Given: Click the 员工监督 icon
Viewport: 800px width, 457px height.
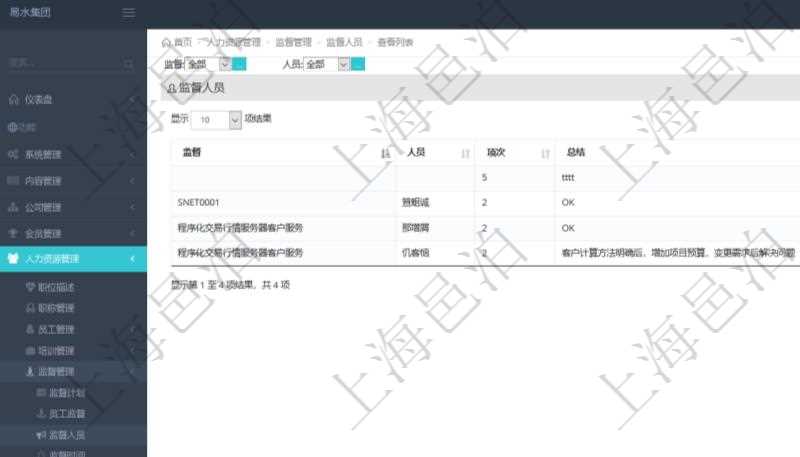Looking at the screenshot, I should click(x=41, y=414).
